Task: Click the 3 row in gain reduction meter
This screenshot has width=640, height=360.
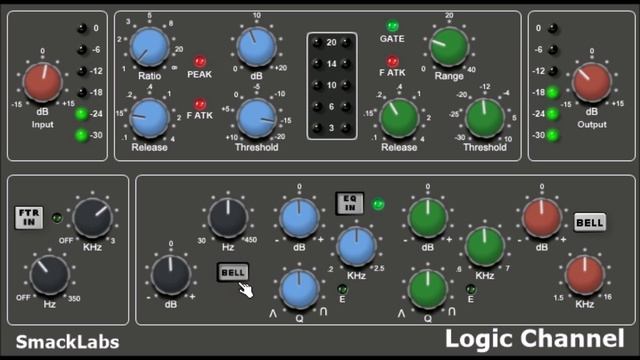Action: pyautogui.click(x=331, y=128)
